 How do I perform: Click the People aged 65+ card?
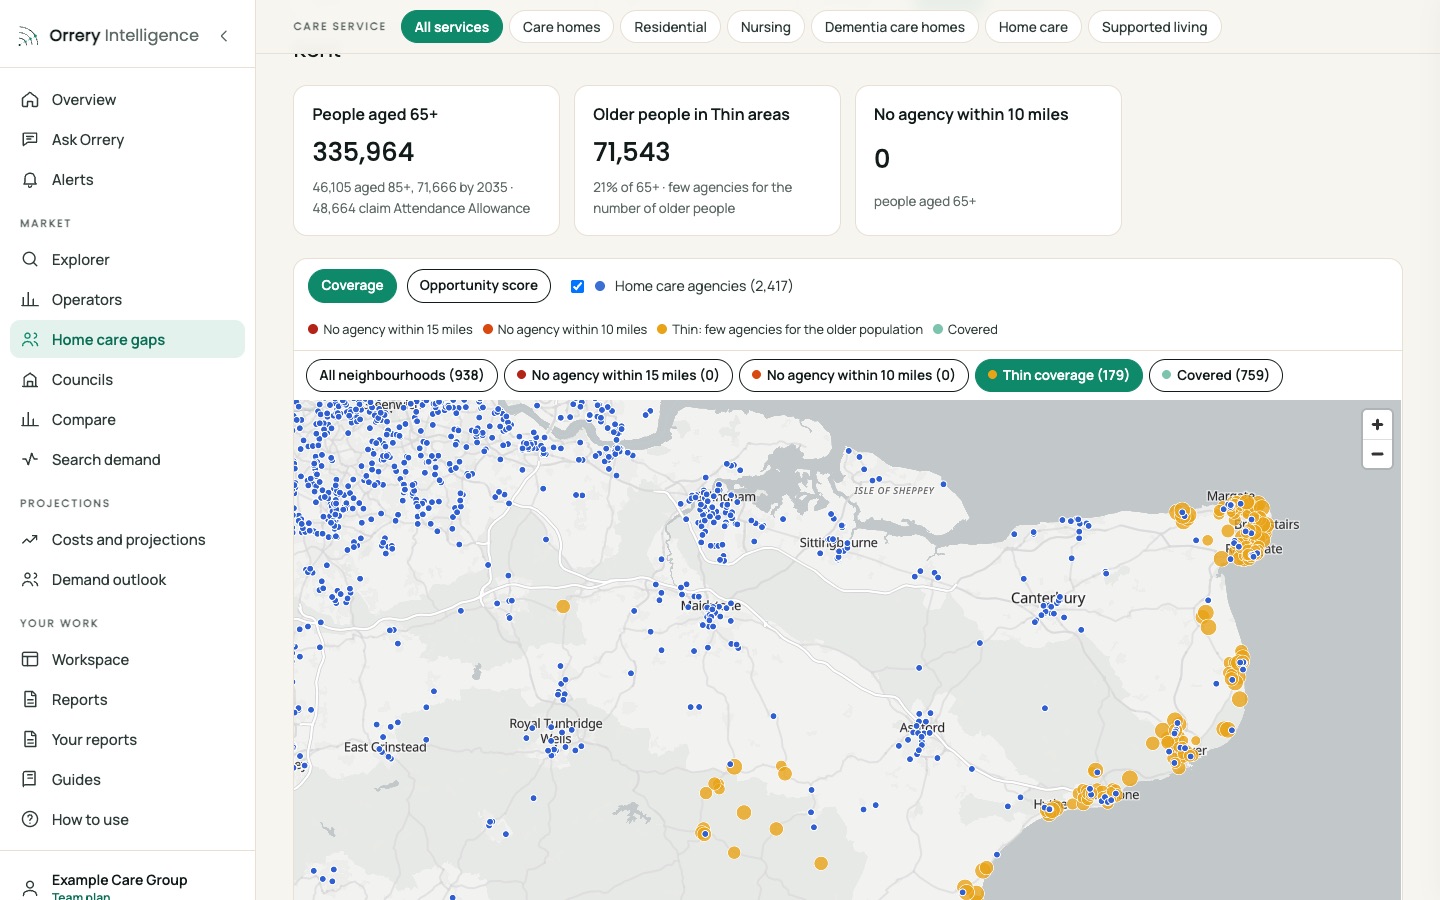tap(426, 161)
